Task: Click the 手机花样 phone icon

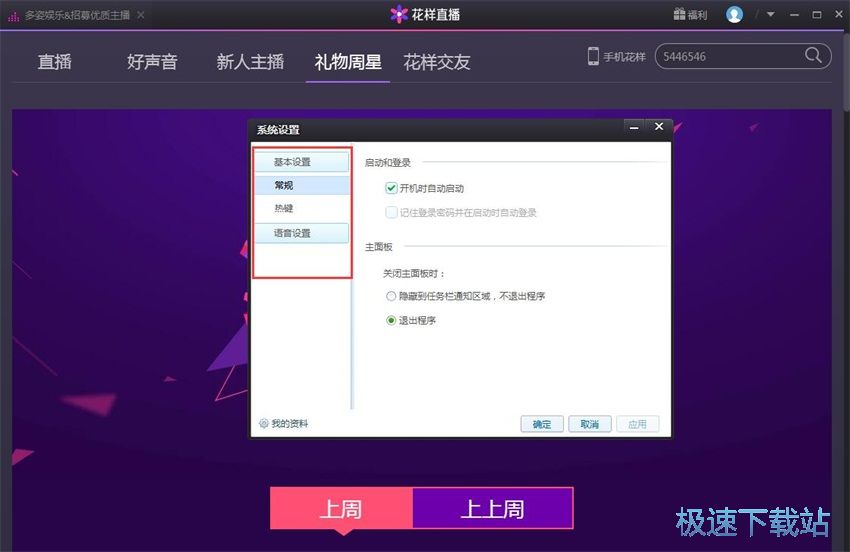Action: coord(593,56)
